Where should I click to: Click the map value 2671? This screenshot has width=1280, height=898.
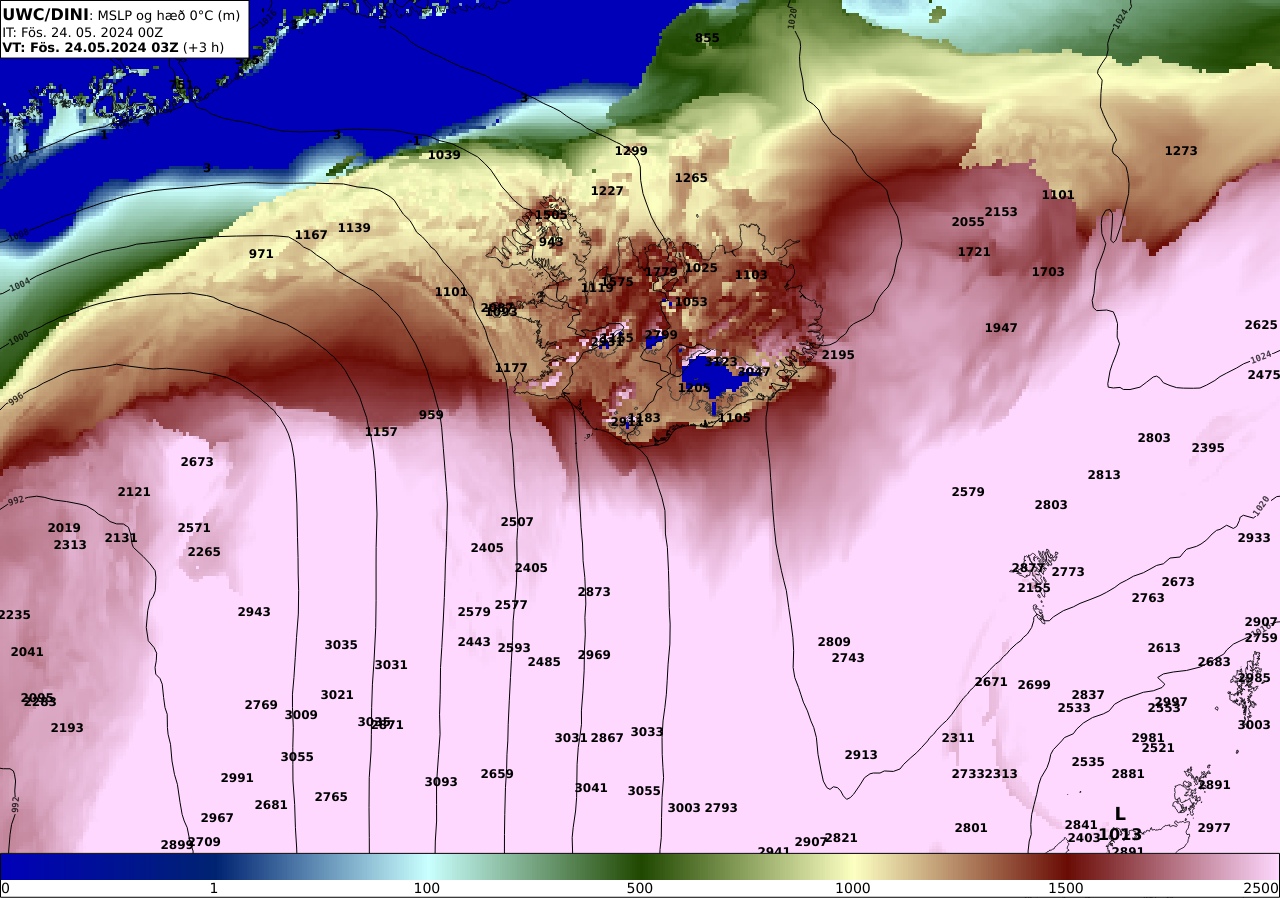pos(991,682)
